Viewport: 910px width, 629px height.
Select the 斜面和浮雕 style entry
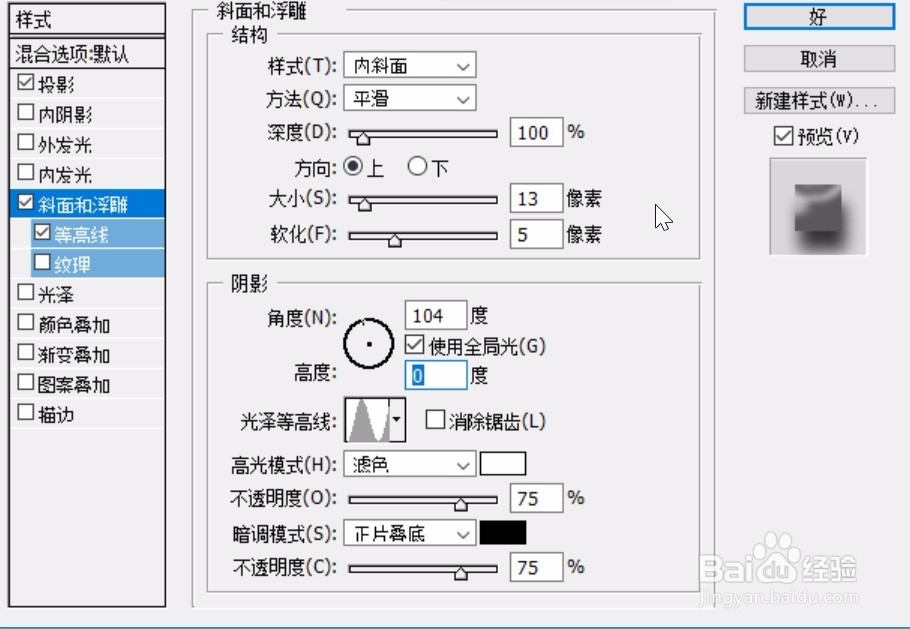tap(85, 202)
